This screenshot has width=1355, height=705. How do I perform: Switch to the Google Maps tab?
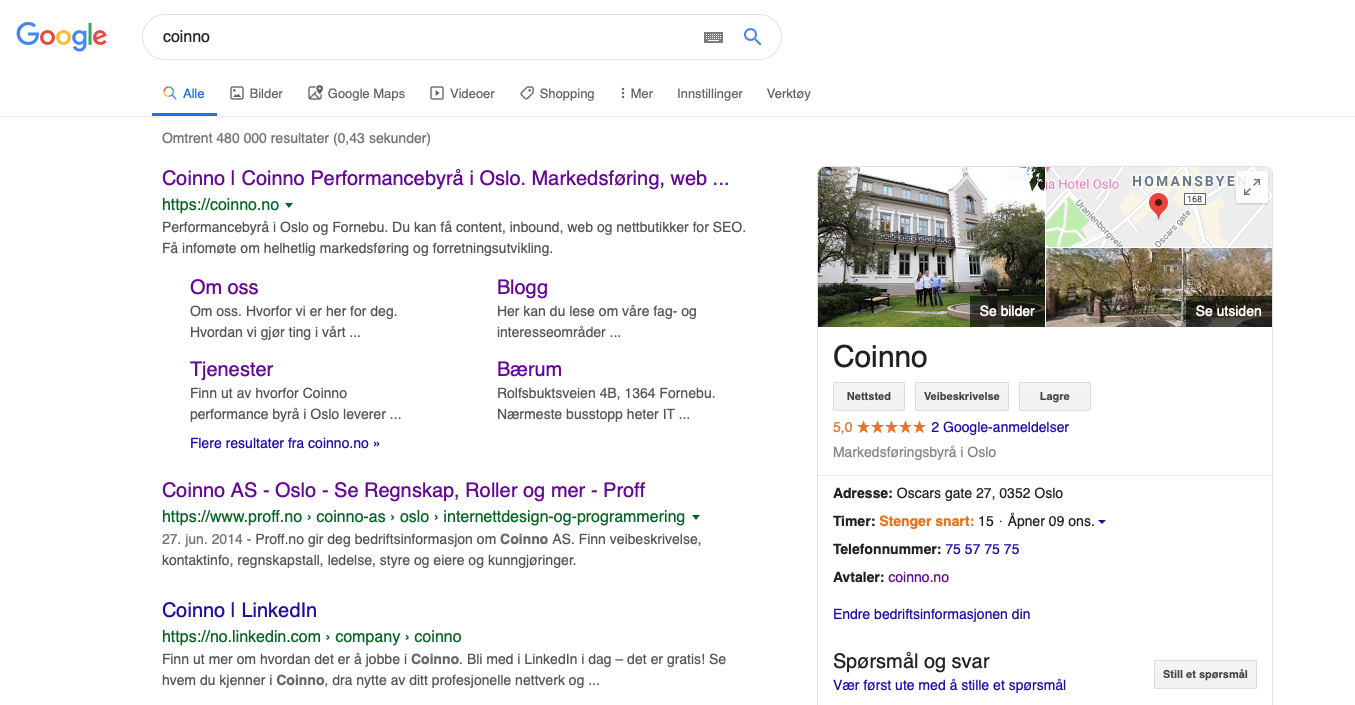point(356,93)
